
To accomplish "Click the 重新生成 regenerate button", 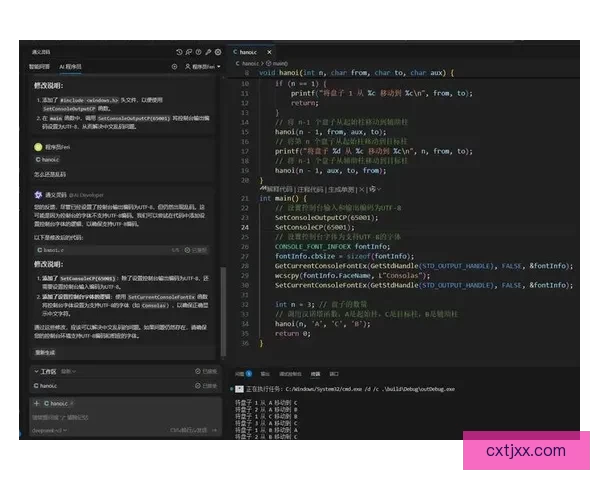I will (46, 352).
